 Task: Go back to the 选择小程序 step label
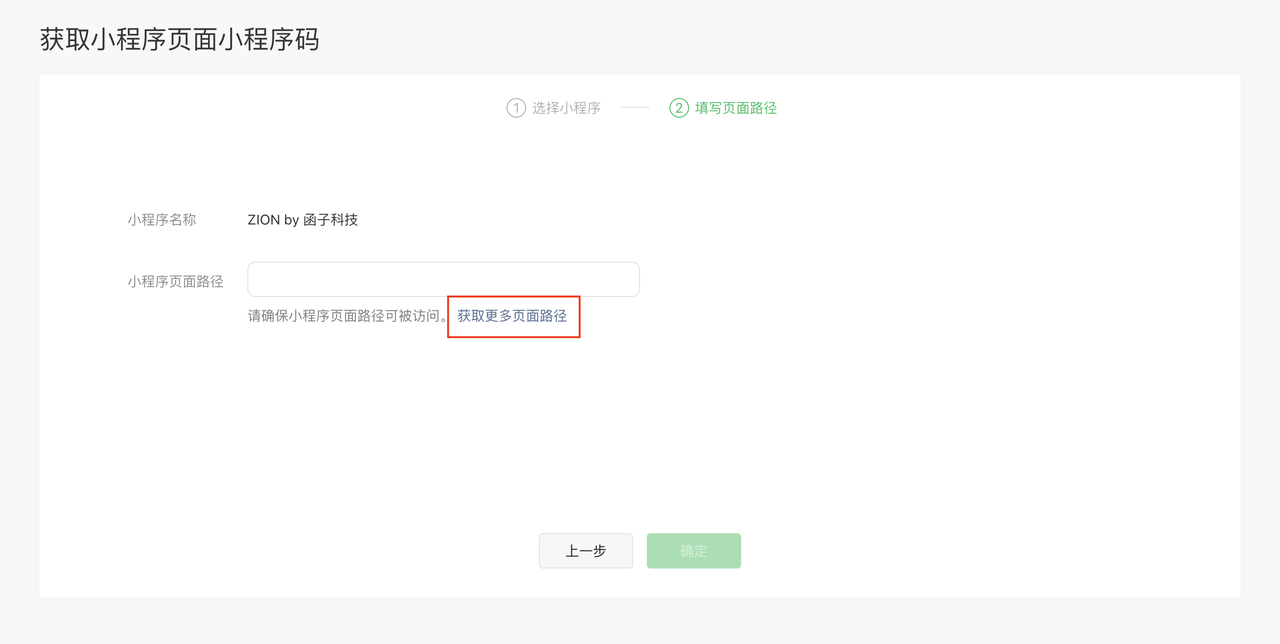point(566,108)
